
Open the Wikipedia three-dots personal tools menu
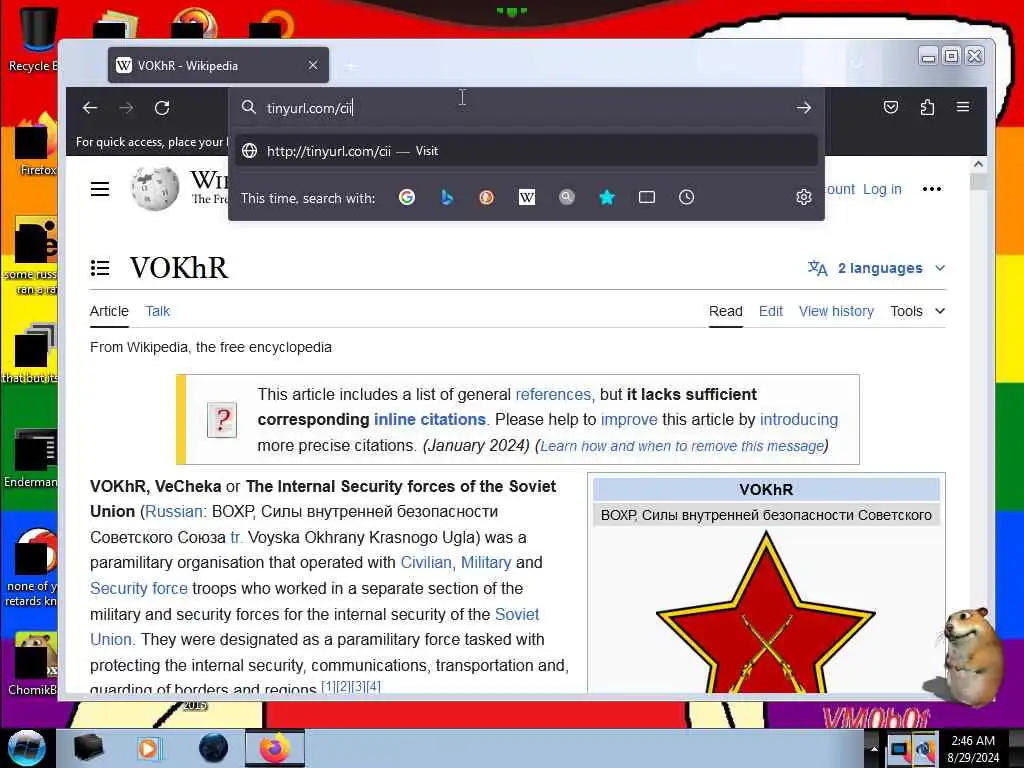(931, 189)
